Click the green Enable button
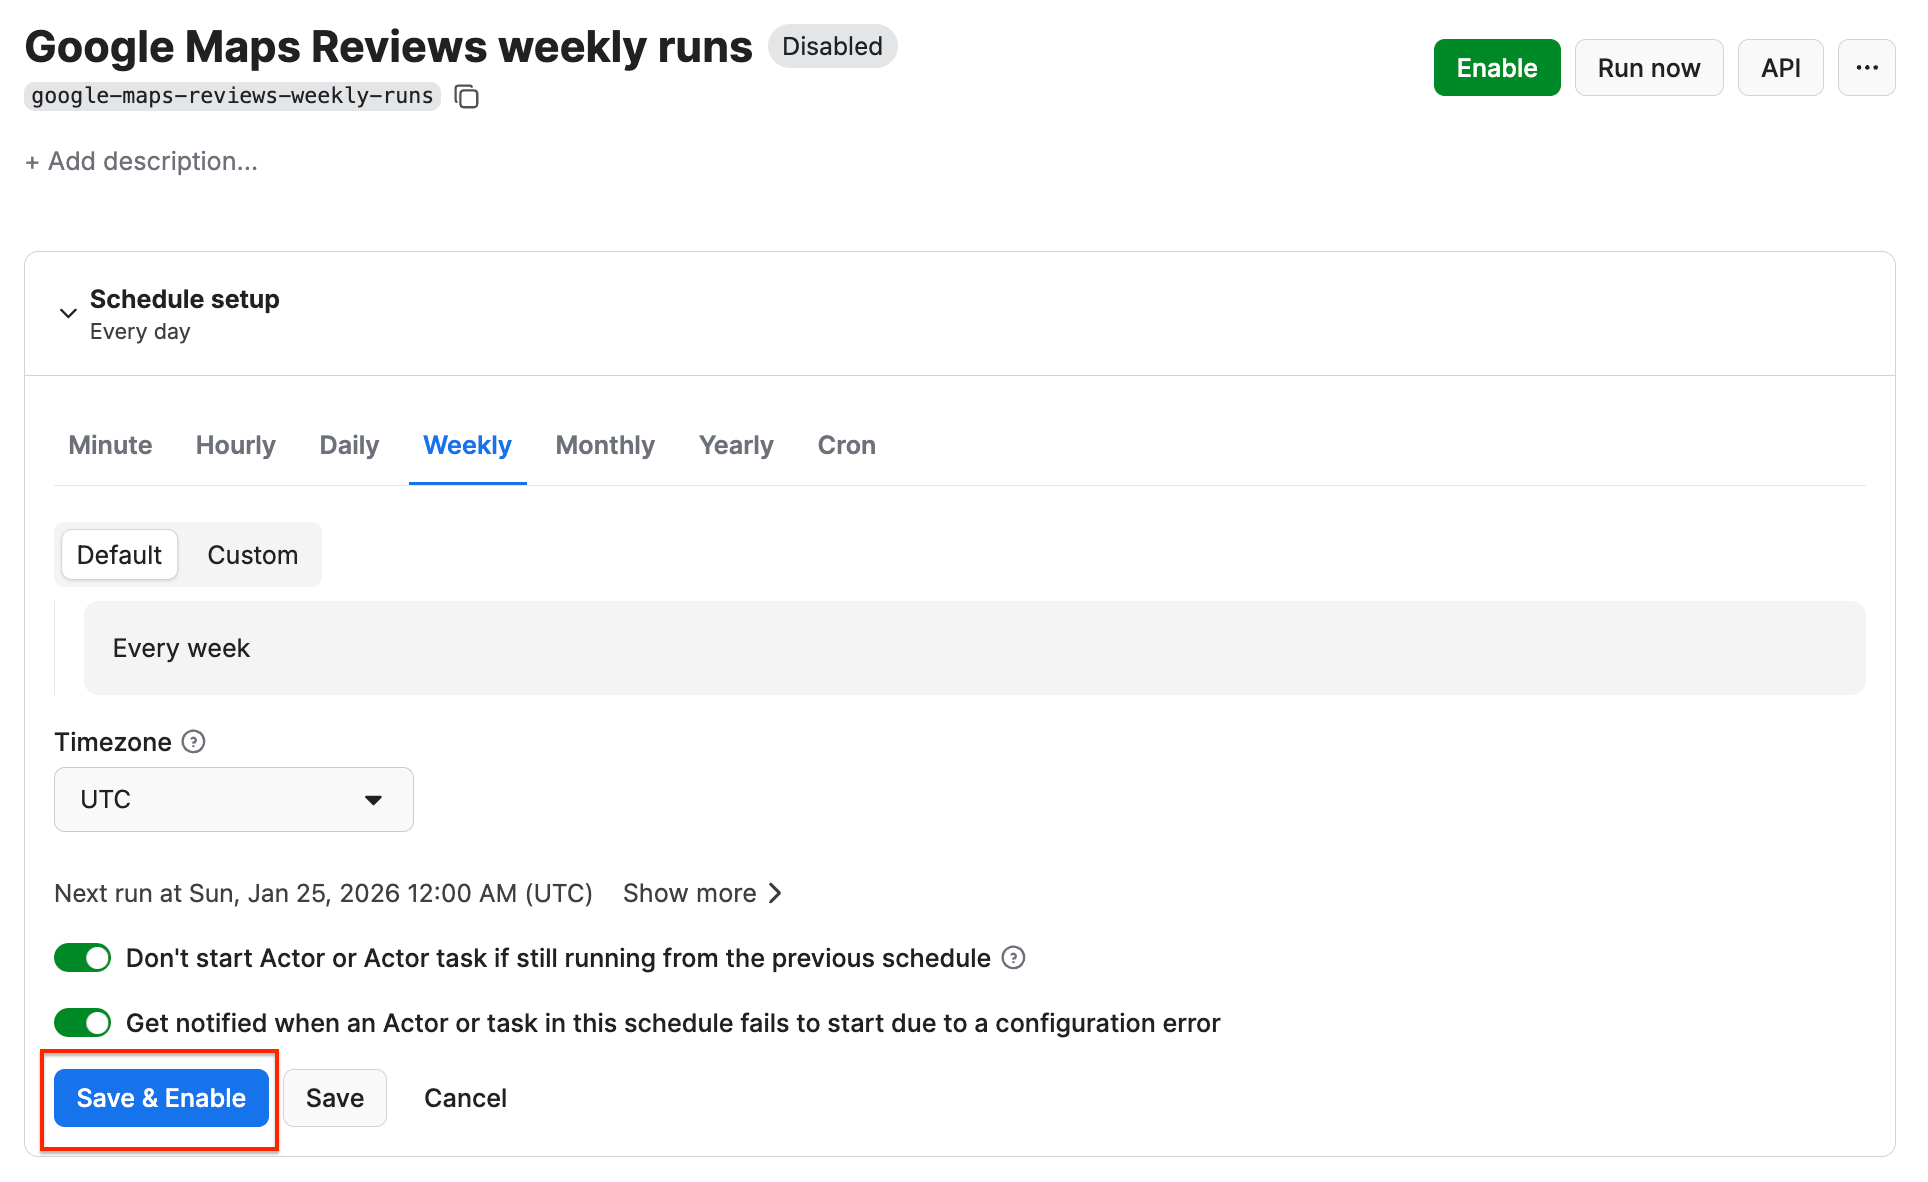The width and height of the screenshot is (1928, 1182). 1495,68
